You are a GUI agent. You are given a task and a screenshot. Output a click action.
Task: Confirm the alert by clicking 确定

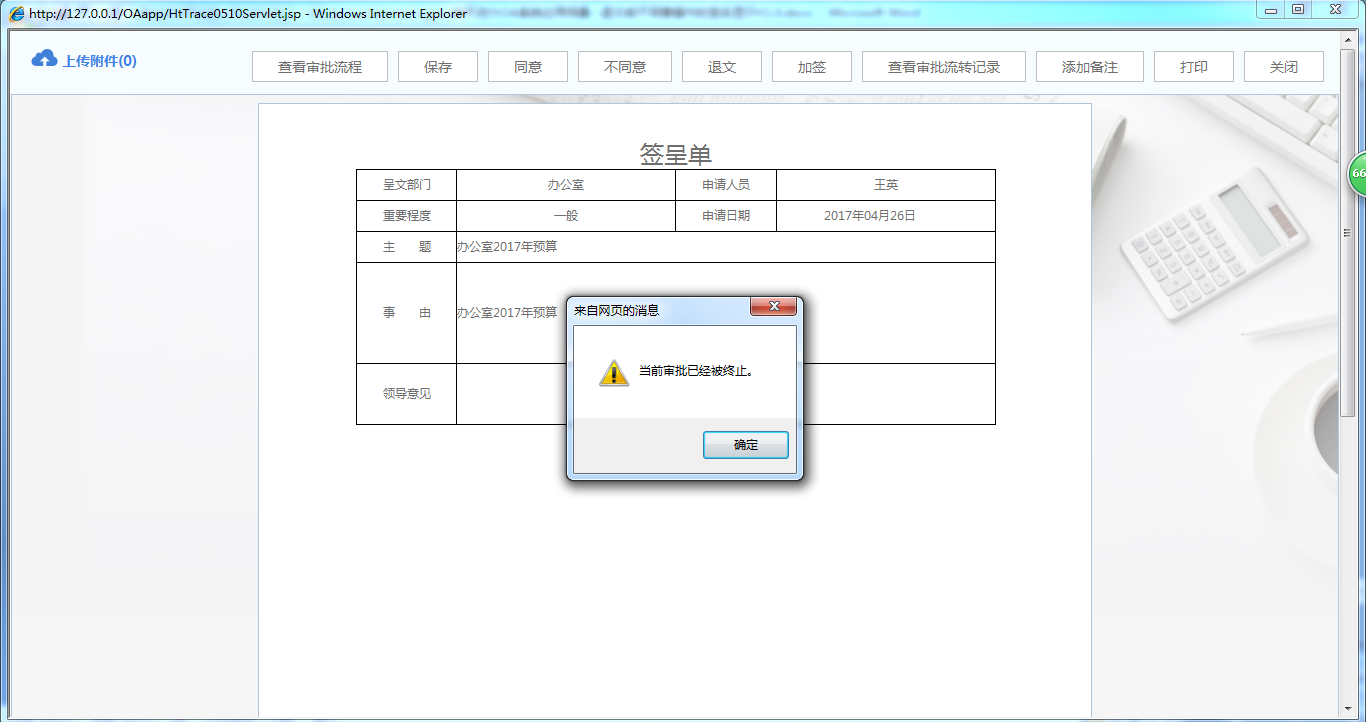click(x=745, y=444)
